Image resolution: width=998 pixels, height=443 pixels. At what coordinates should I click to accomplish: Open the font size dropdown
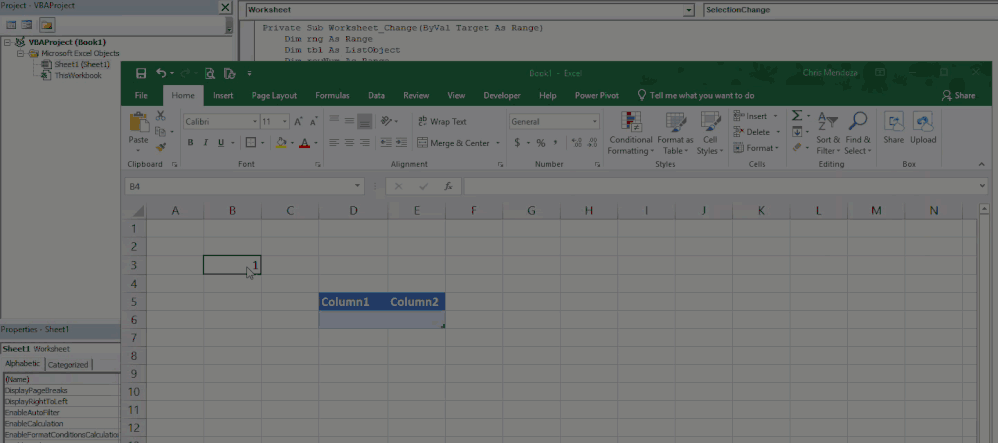[x=285, y=122]
